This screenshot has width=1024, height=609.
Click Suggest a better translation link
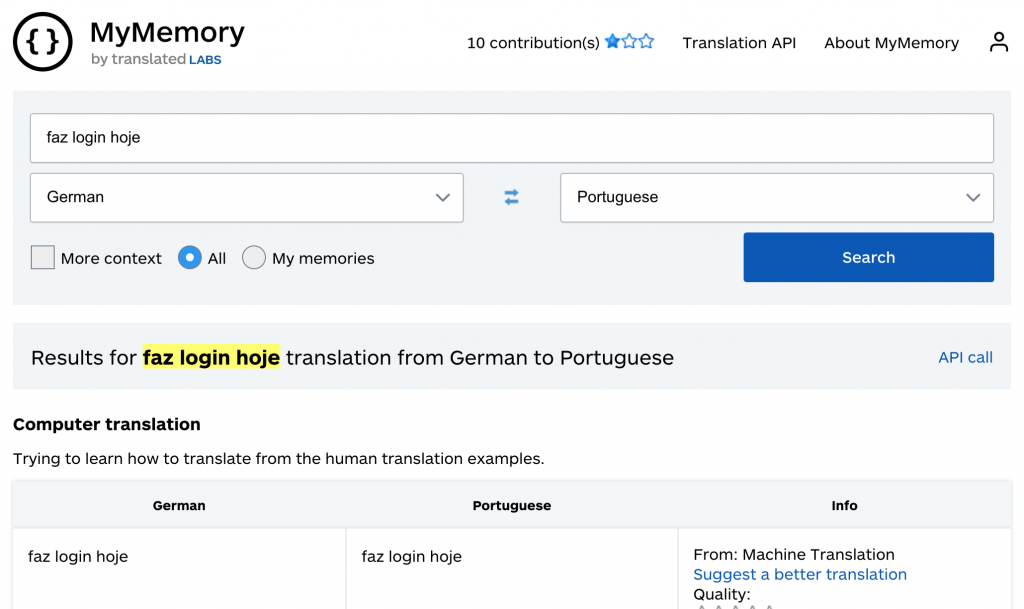click(800, 574)
